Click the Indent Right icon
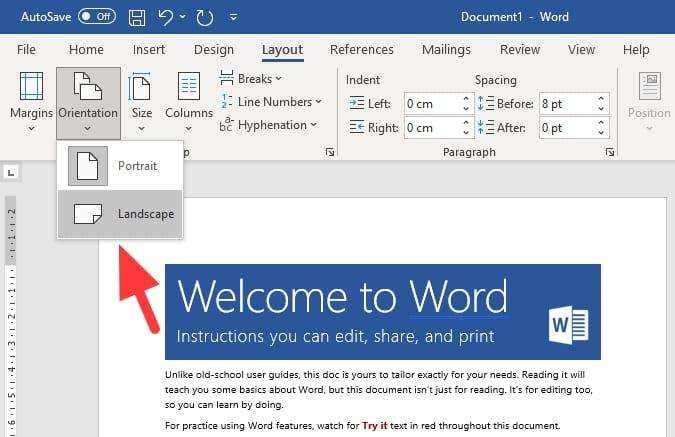Image resolution: width=675 pixels, height=437 pixels. pyautogui.click(x=356, y=127)
